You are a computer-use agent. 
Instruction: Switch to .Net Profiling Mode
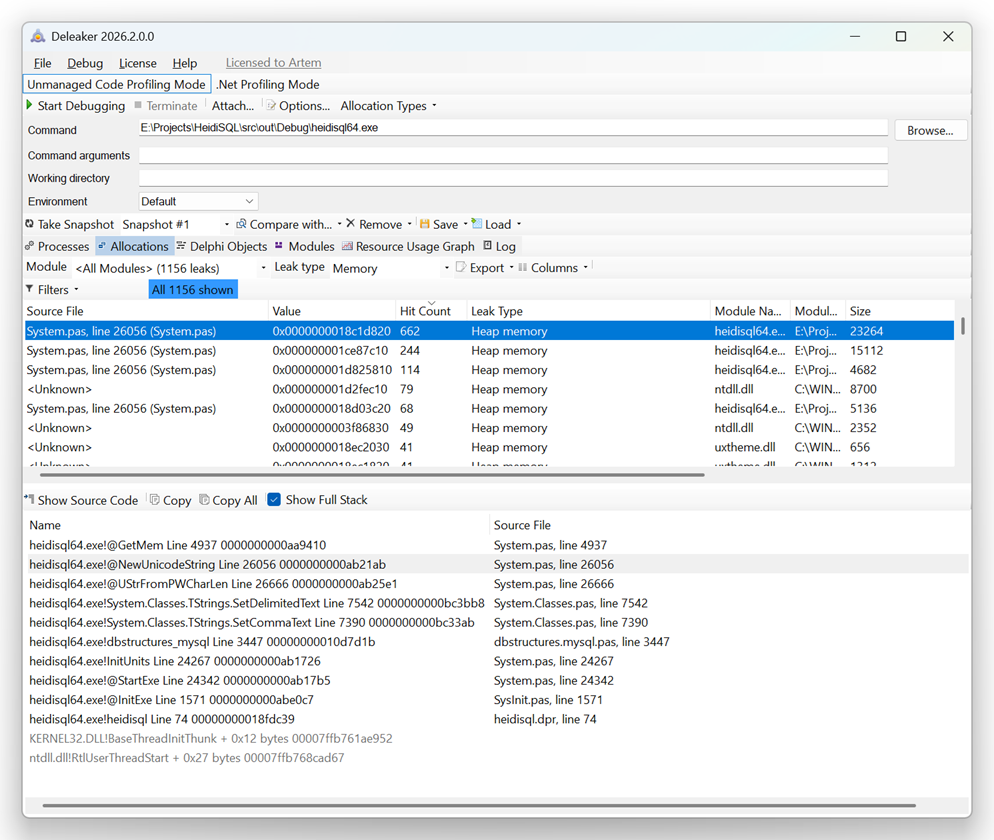click(268, 84)
